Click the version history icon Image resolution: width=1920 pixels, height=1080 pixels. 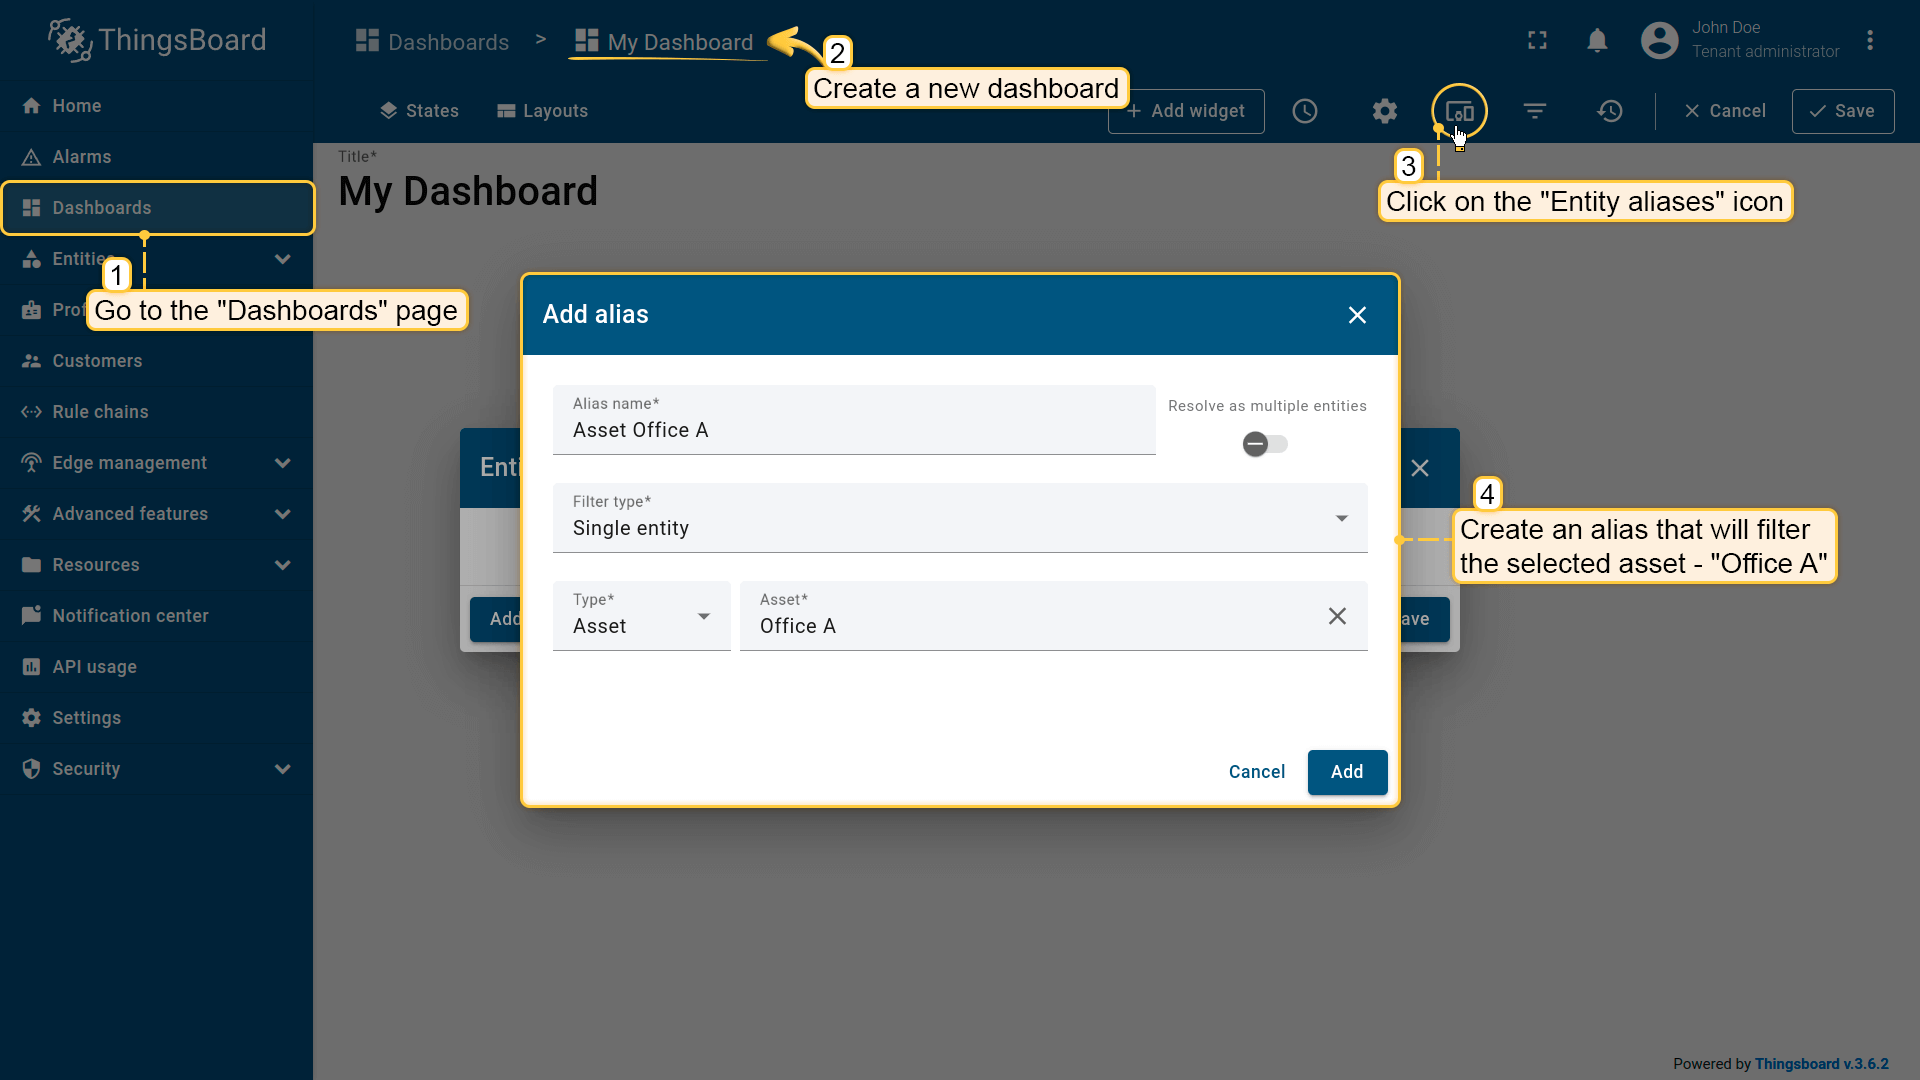coord(1610,111)
